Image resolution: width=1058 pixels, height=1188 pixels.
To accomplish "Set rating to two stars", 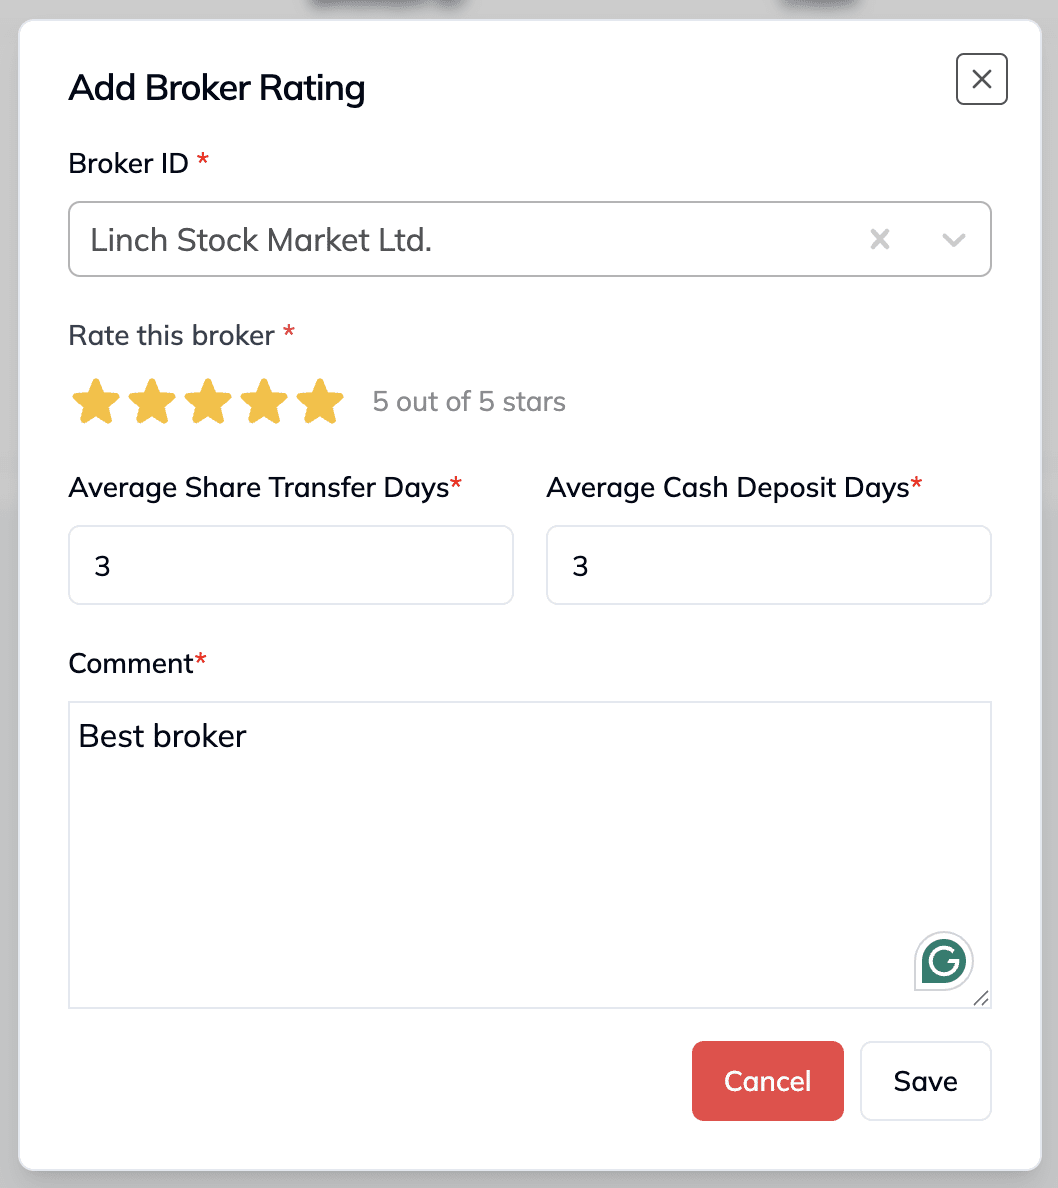I will 152,401.
